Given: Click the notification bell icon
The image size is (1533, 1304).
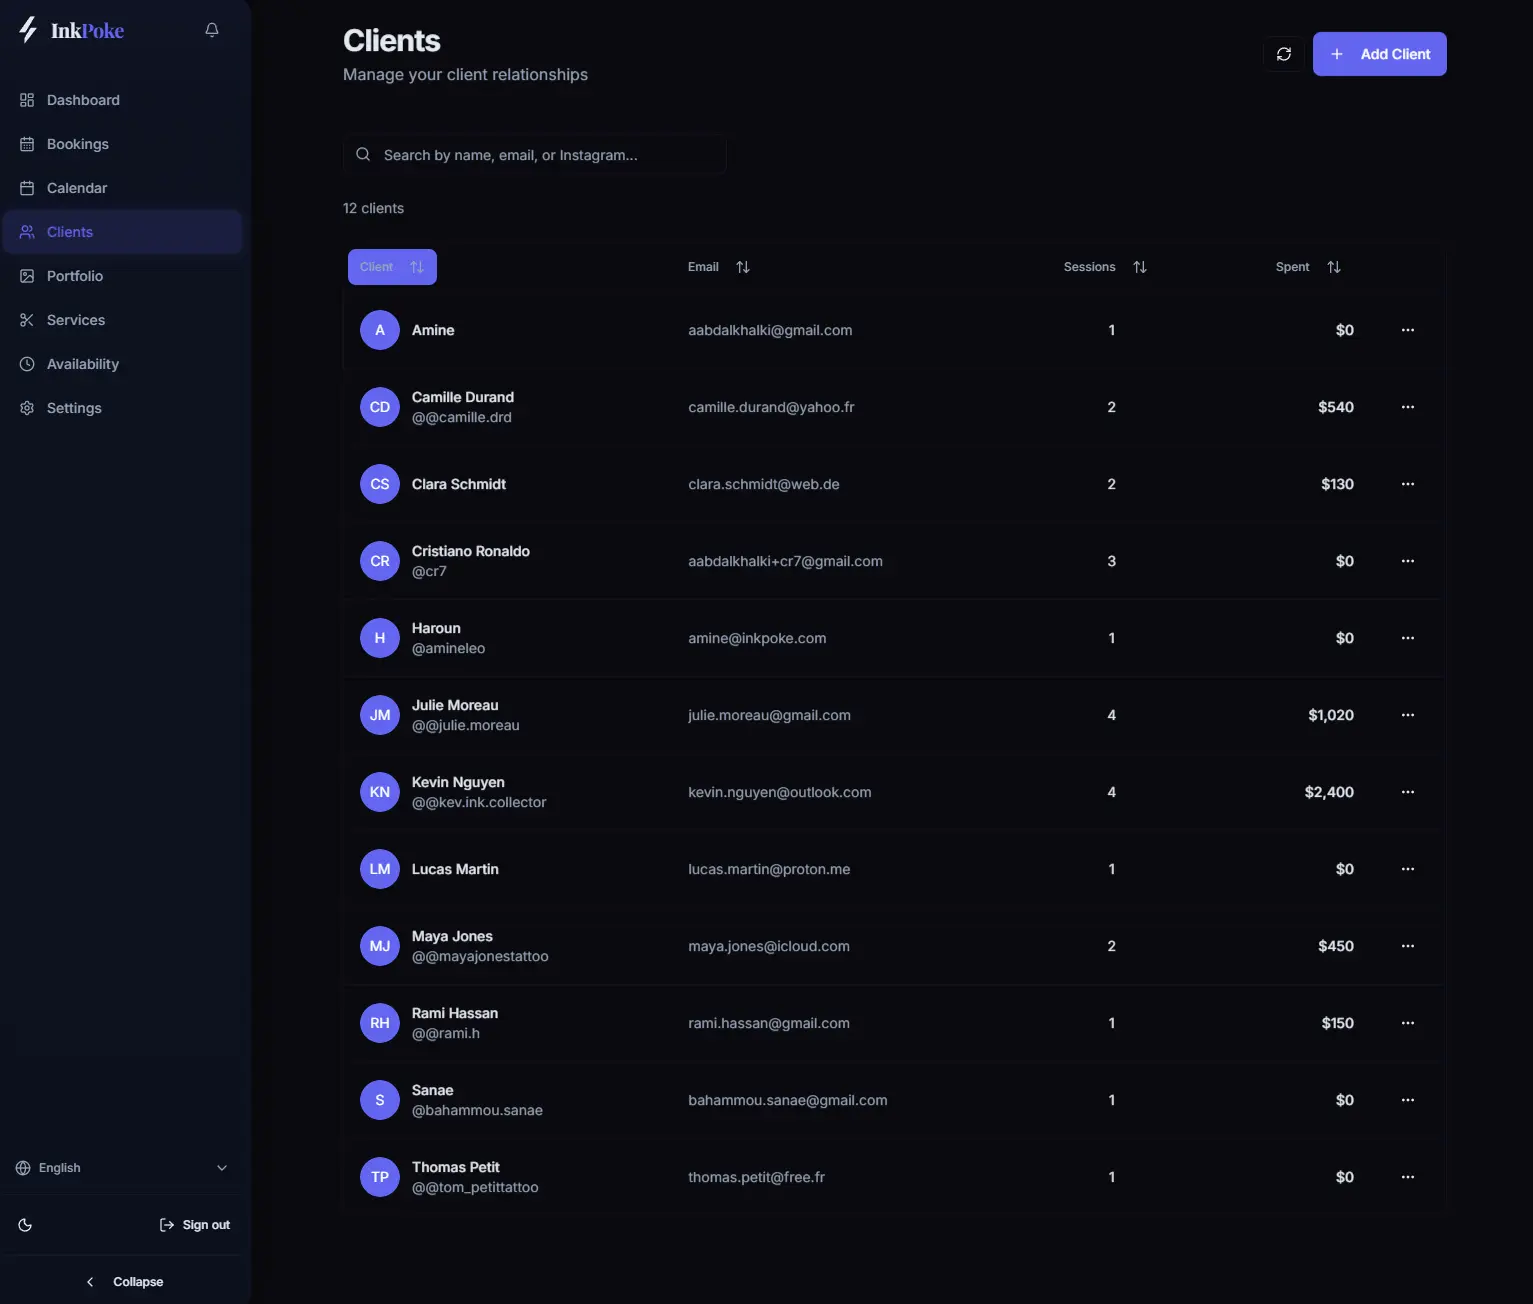Looking at the screenshot, I should coord(212,30).
